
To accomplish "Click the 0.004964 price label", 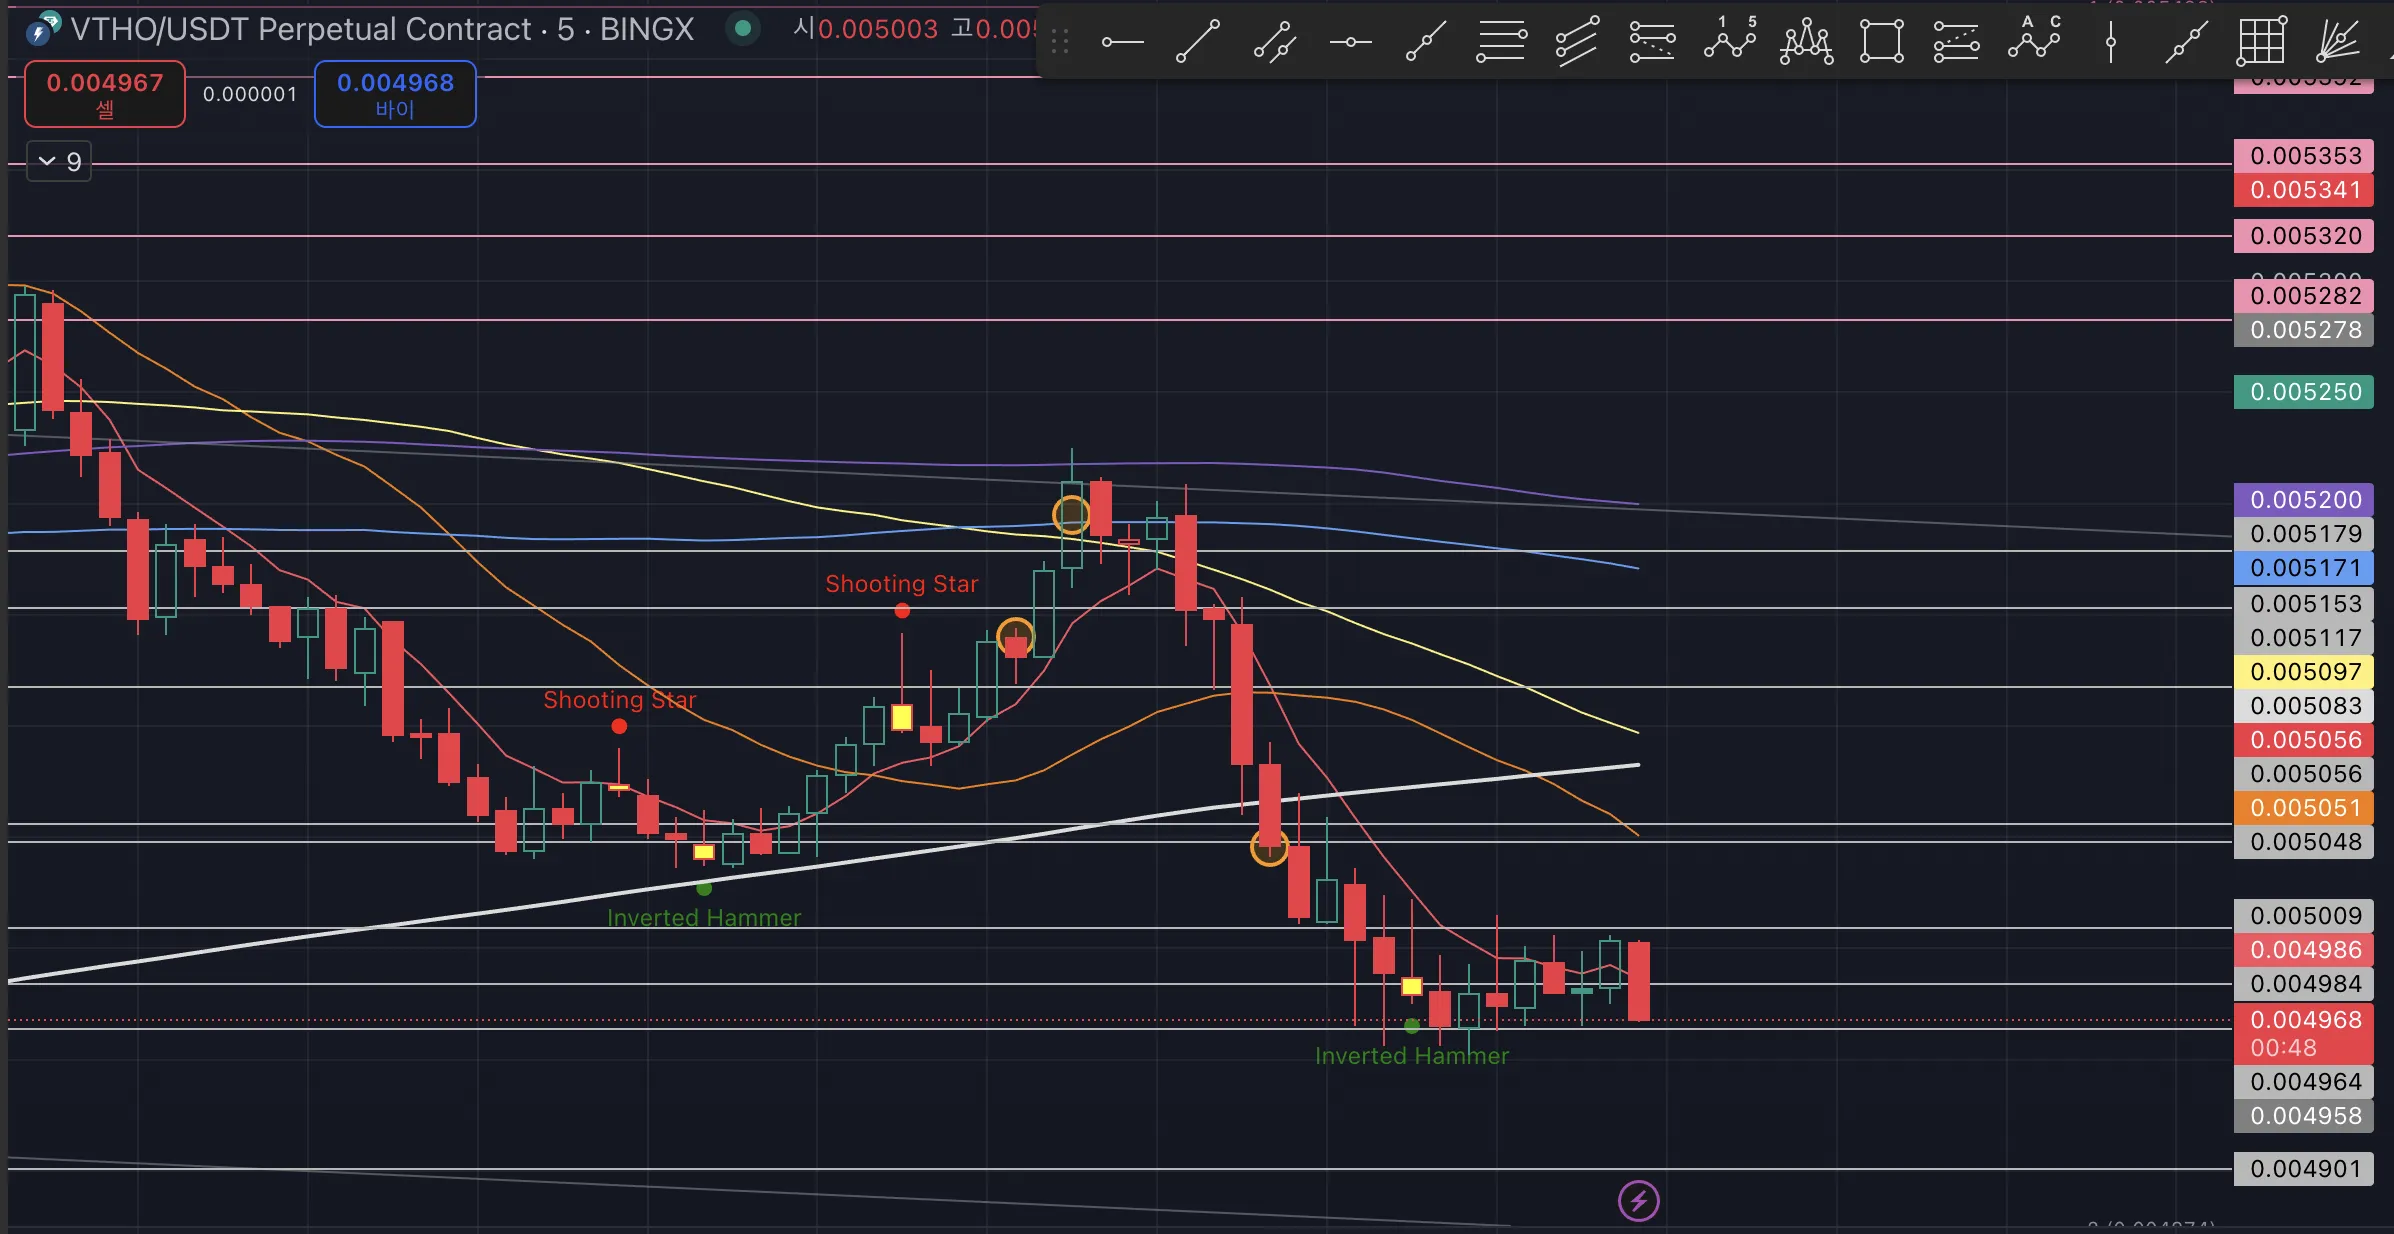I will click(2304, 1082).
